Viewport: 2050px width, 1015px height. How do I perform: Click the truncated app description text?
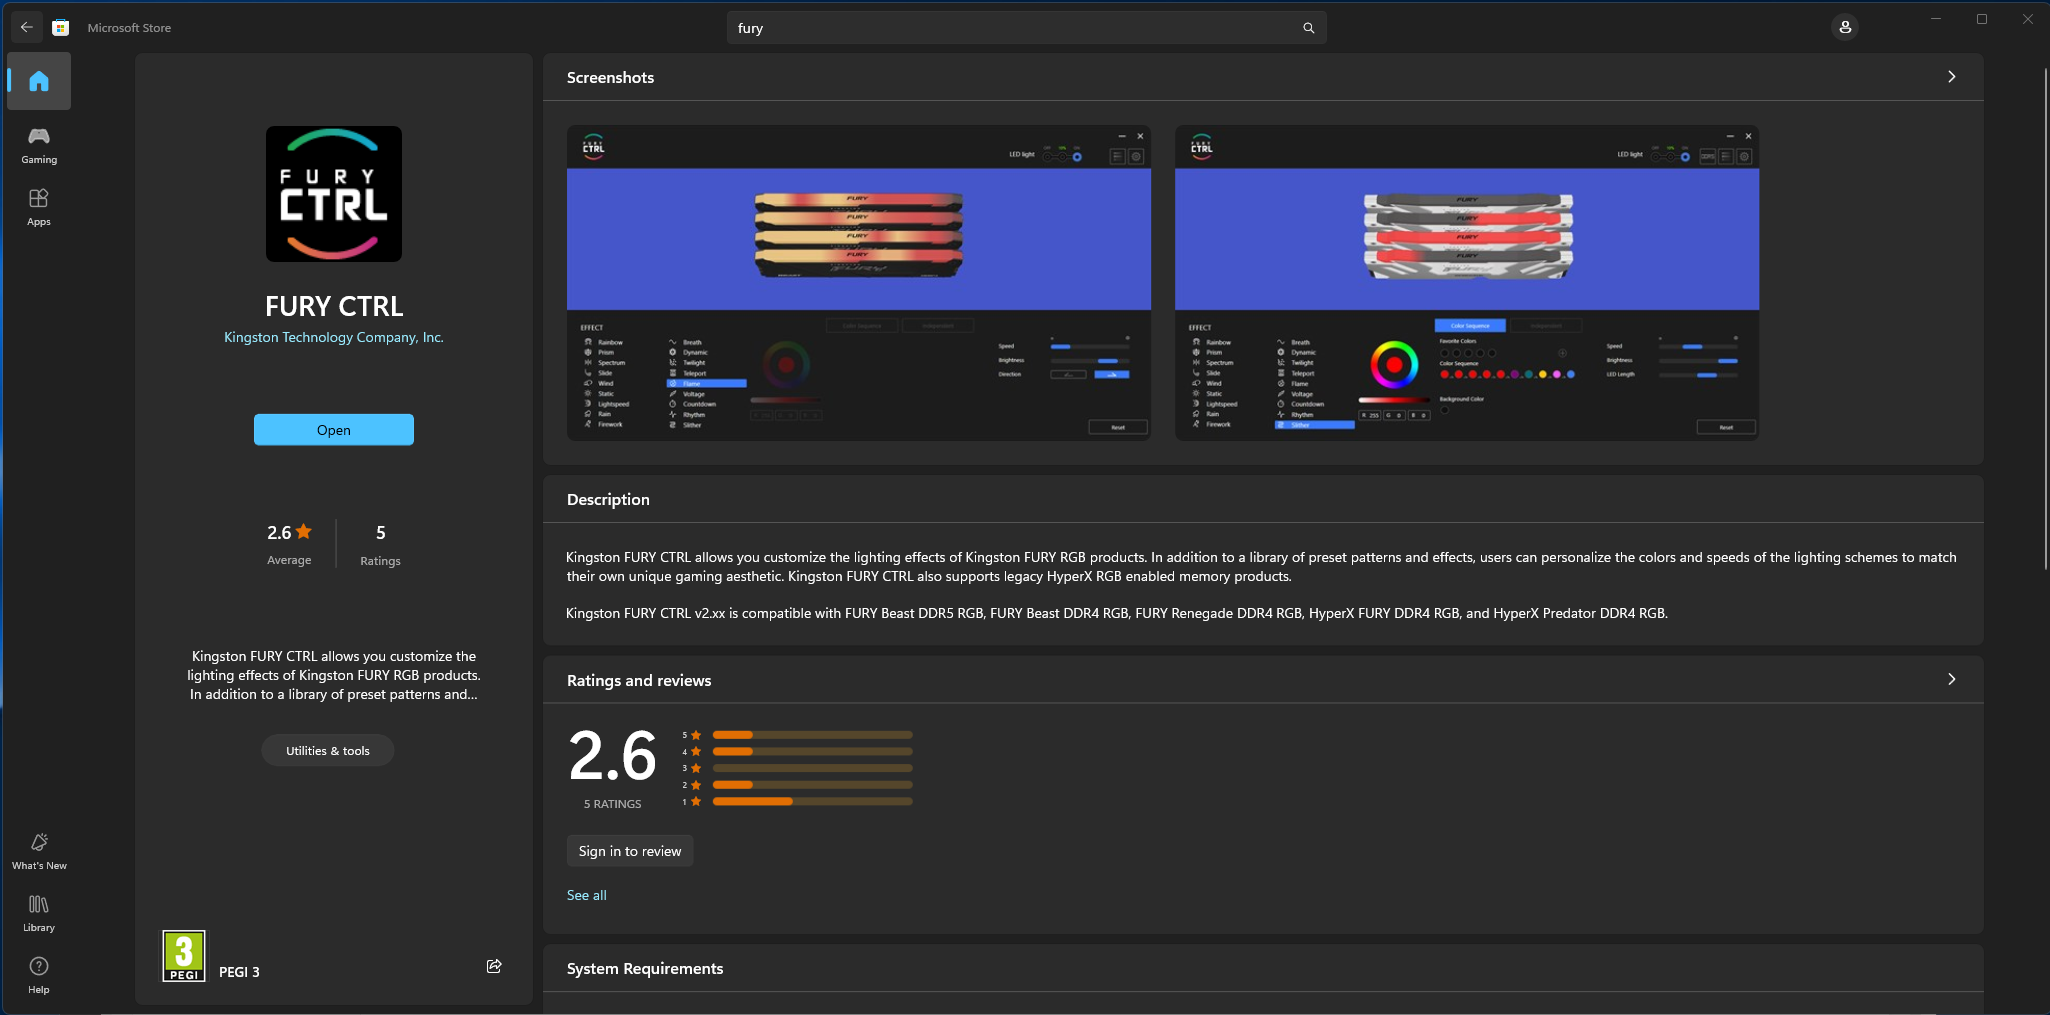(x=334, y=676)
